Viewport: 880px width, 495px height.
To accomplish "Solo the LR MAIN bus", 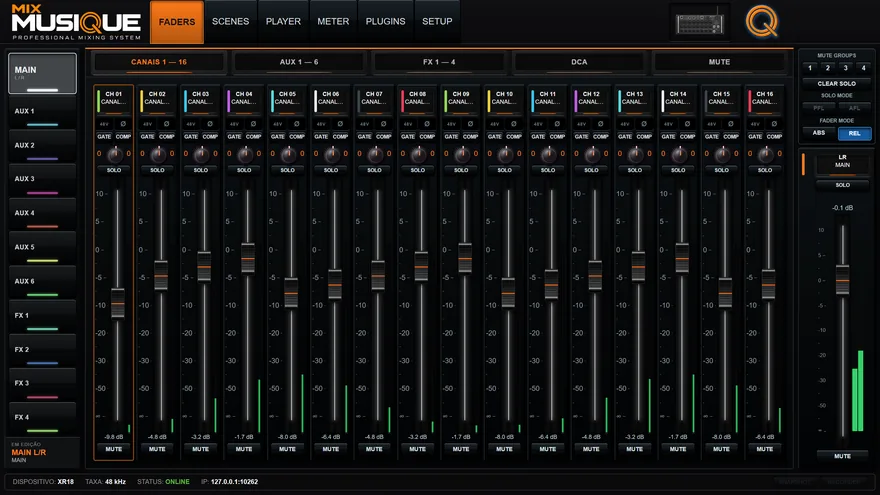I will 842,185.
